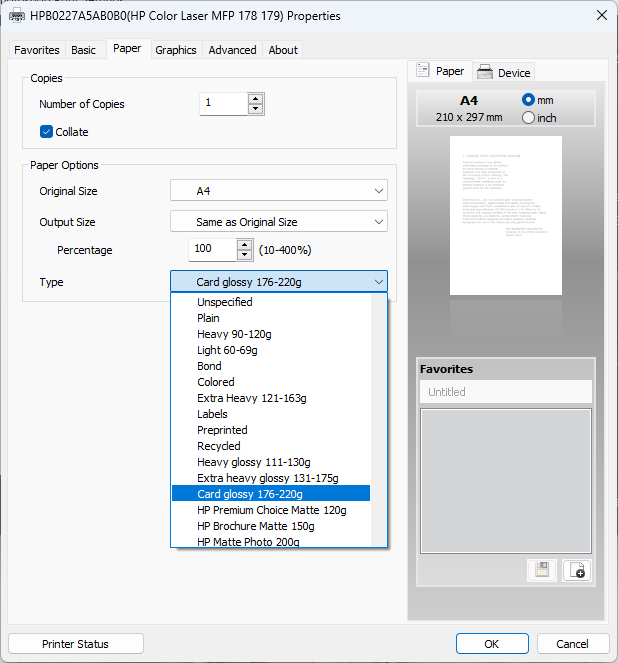
Task: Click the Untitled favorites name field
Action: coord(505,392)
